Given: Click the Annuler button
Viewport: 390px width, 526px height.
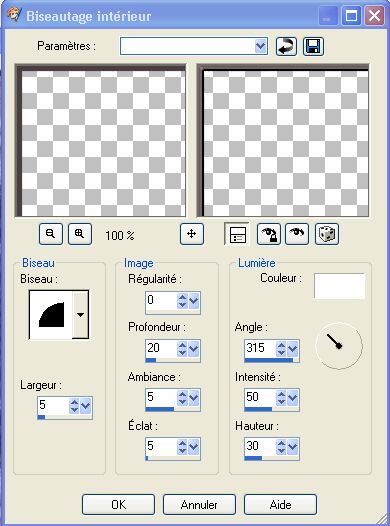Looking at the screenshot, I should click(x=199, y=505).
